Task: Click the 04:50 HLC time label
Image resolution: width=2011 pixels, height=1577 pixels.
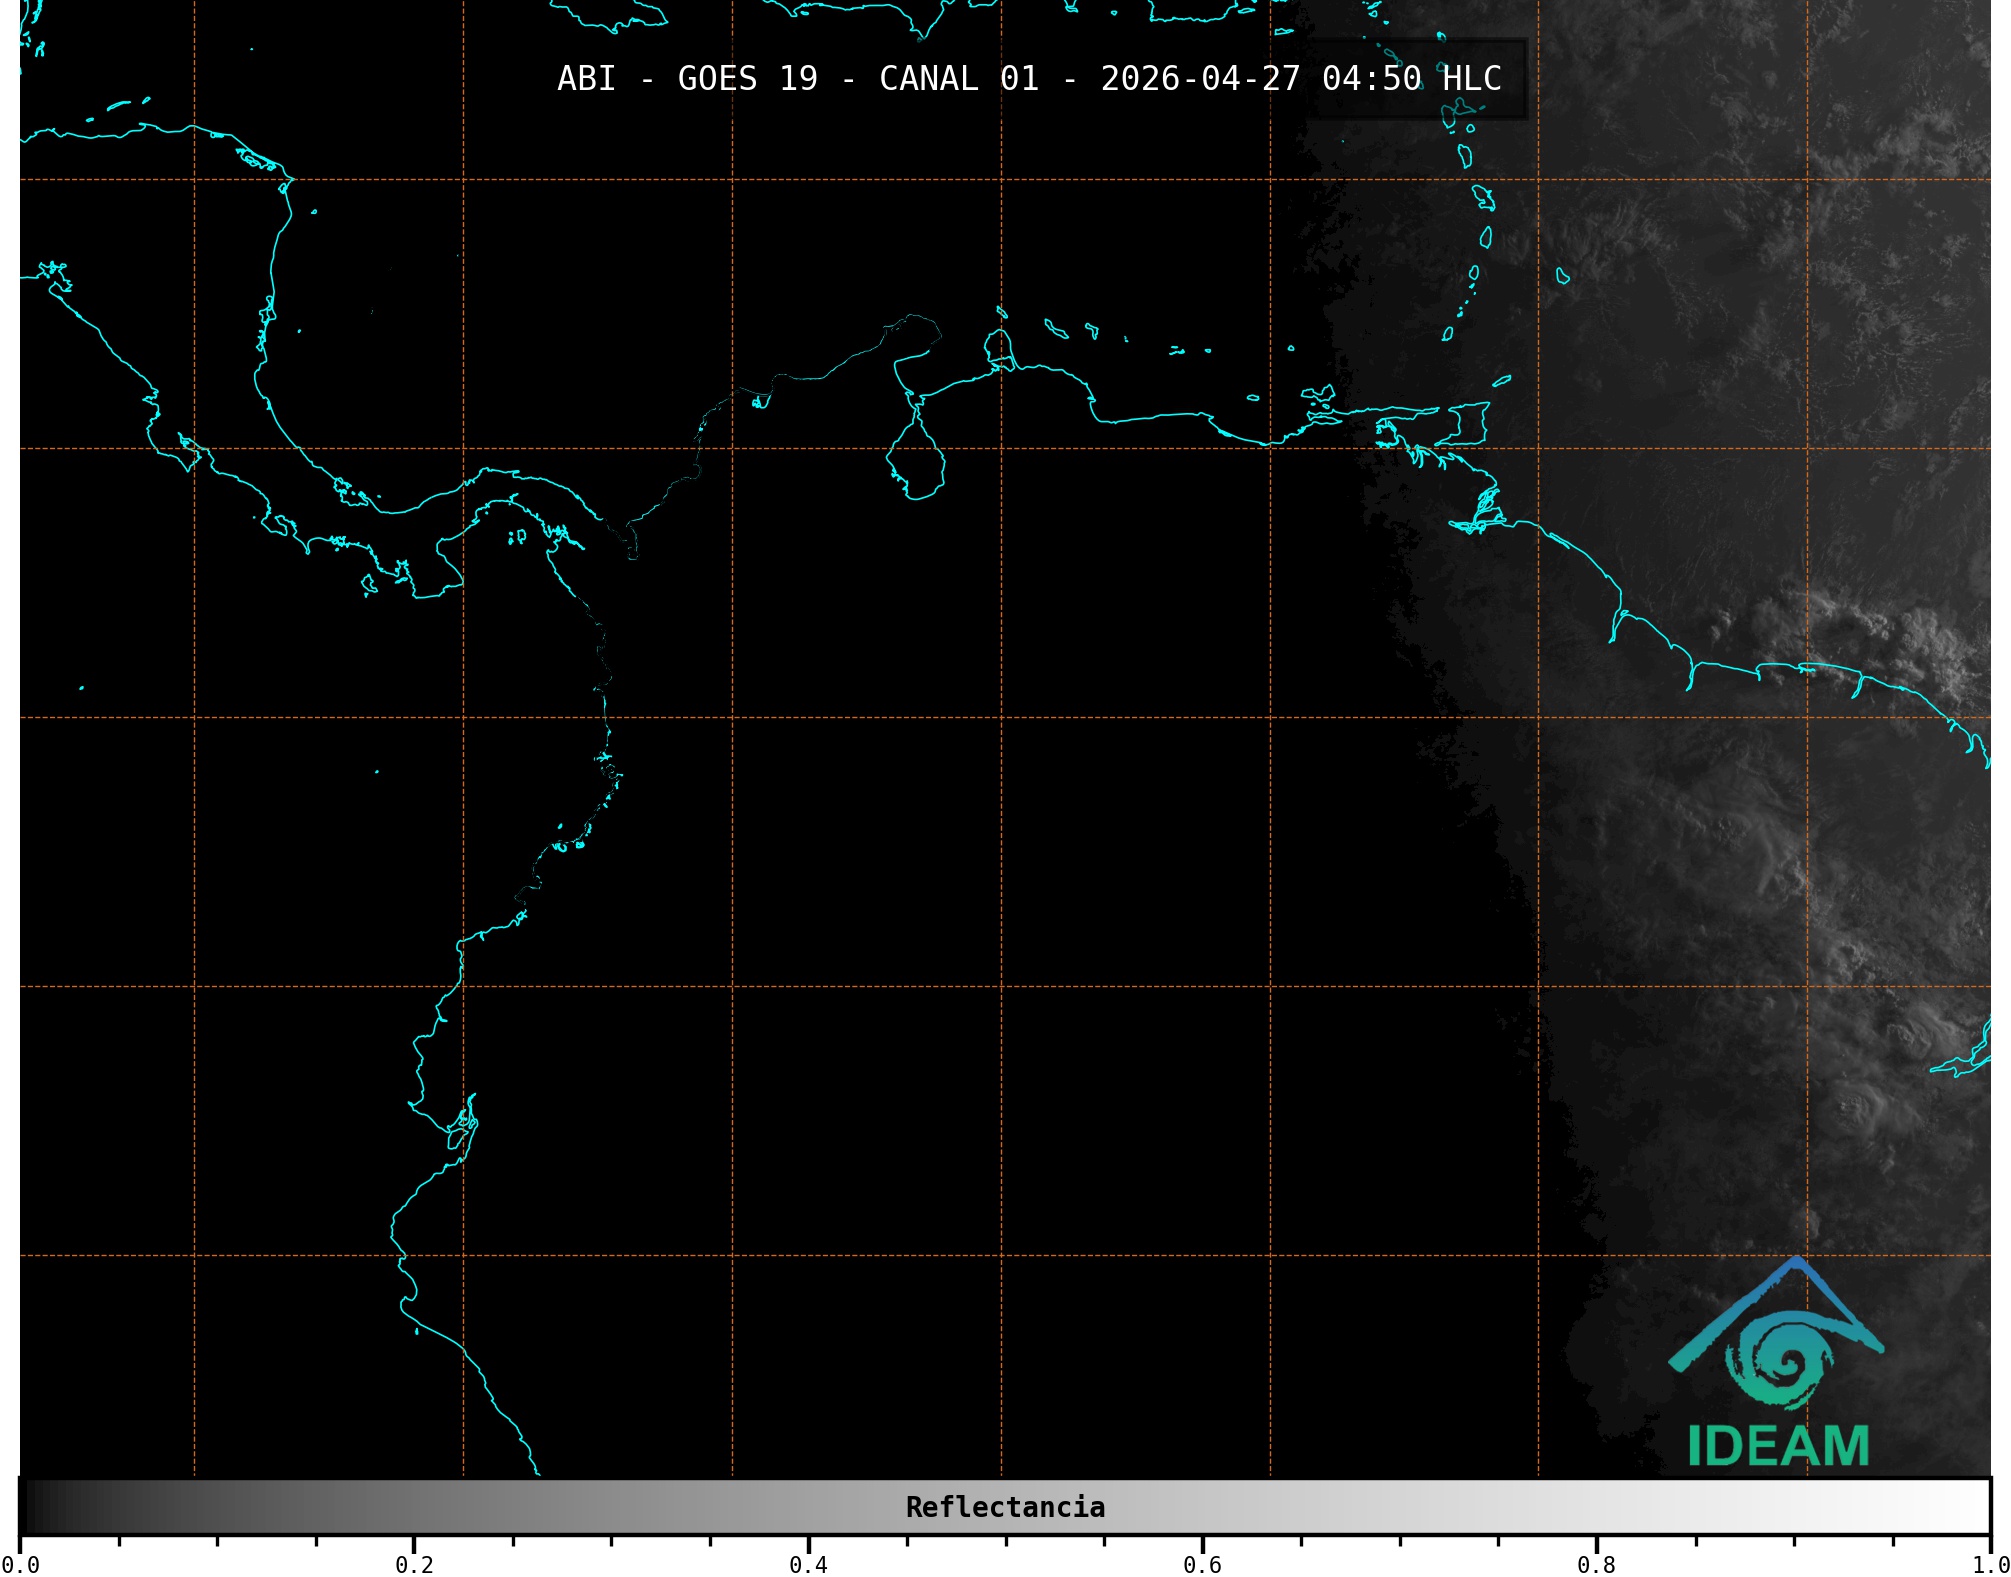Action: (x=1411, y=79)
